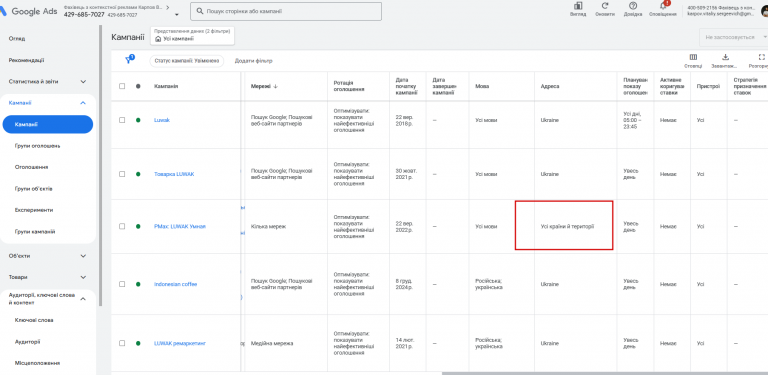Open the Indonesian coffee campaign link
The image size is (768, 375).
[175, 284]
